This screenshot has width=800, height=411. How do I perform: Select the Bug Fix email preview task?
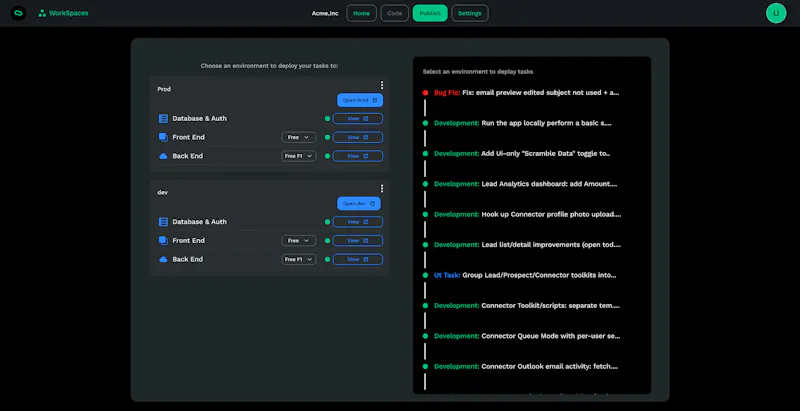coord(527,93)
